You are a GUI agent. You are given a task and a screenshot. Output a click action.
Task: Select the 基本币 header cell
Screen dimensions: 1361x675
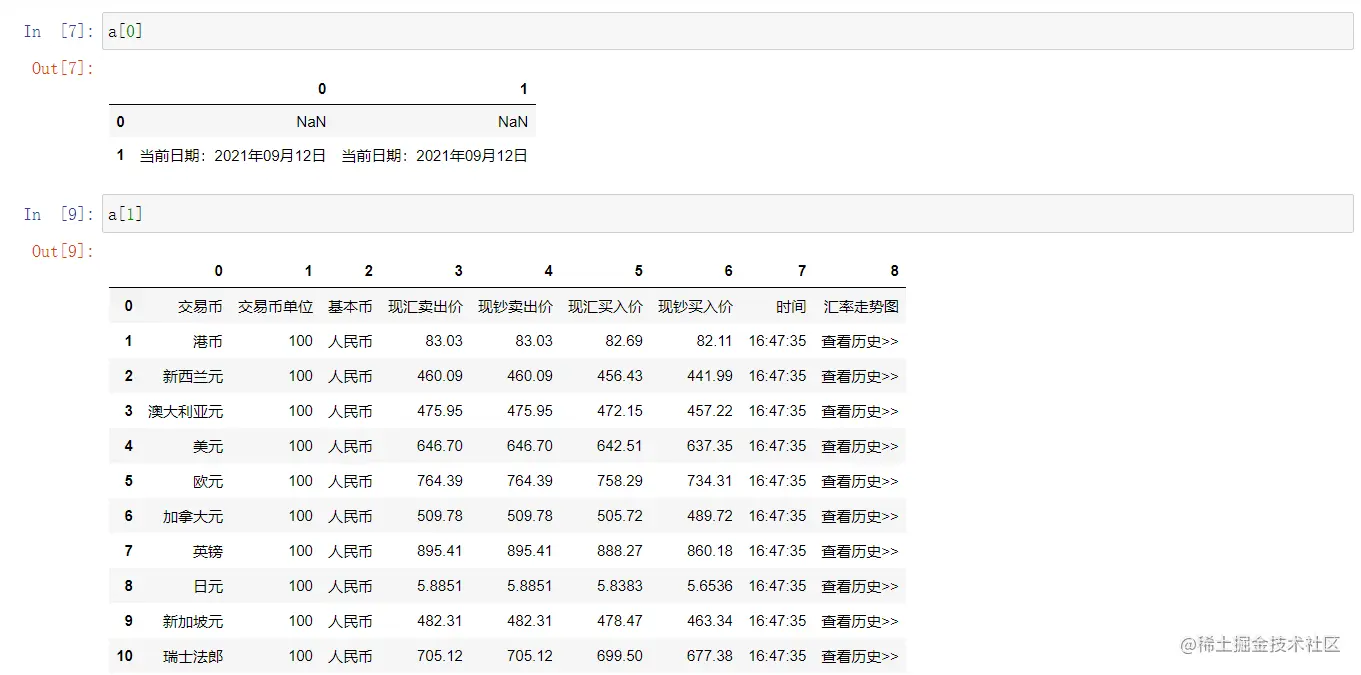coord(350,306)
